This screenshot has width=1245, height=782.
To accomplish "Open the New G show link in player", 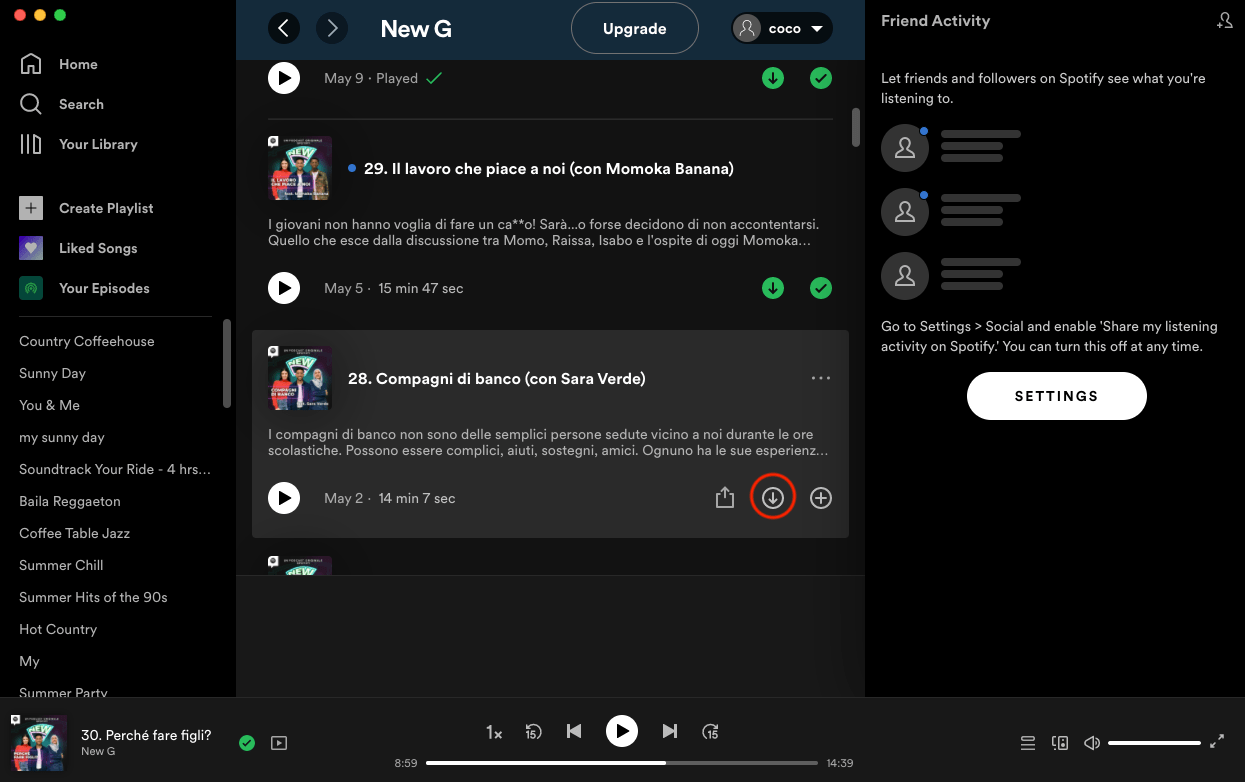I will point(98,751).
